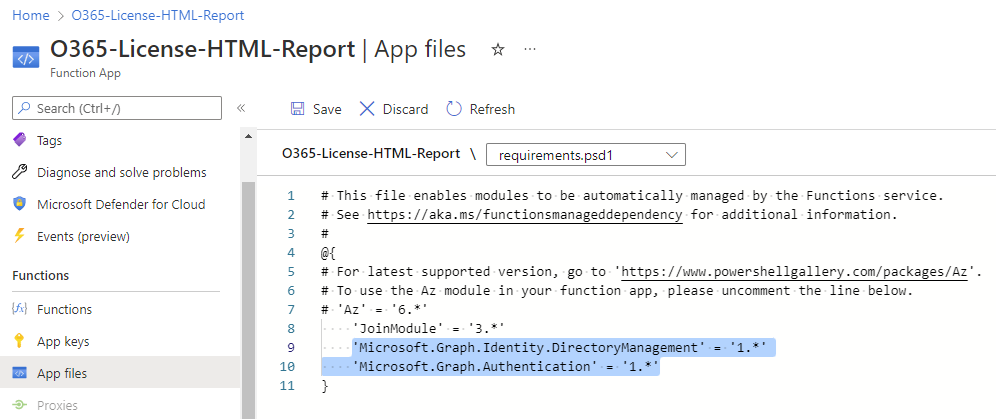Click the sidebar scrollbar thumb
Viewport: 996px width, 419px height.
pos(248,298)
